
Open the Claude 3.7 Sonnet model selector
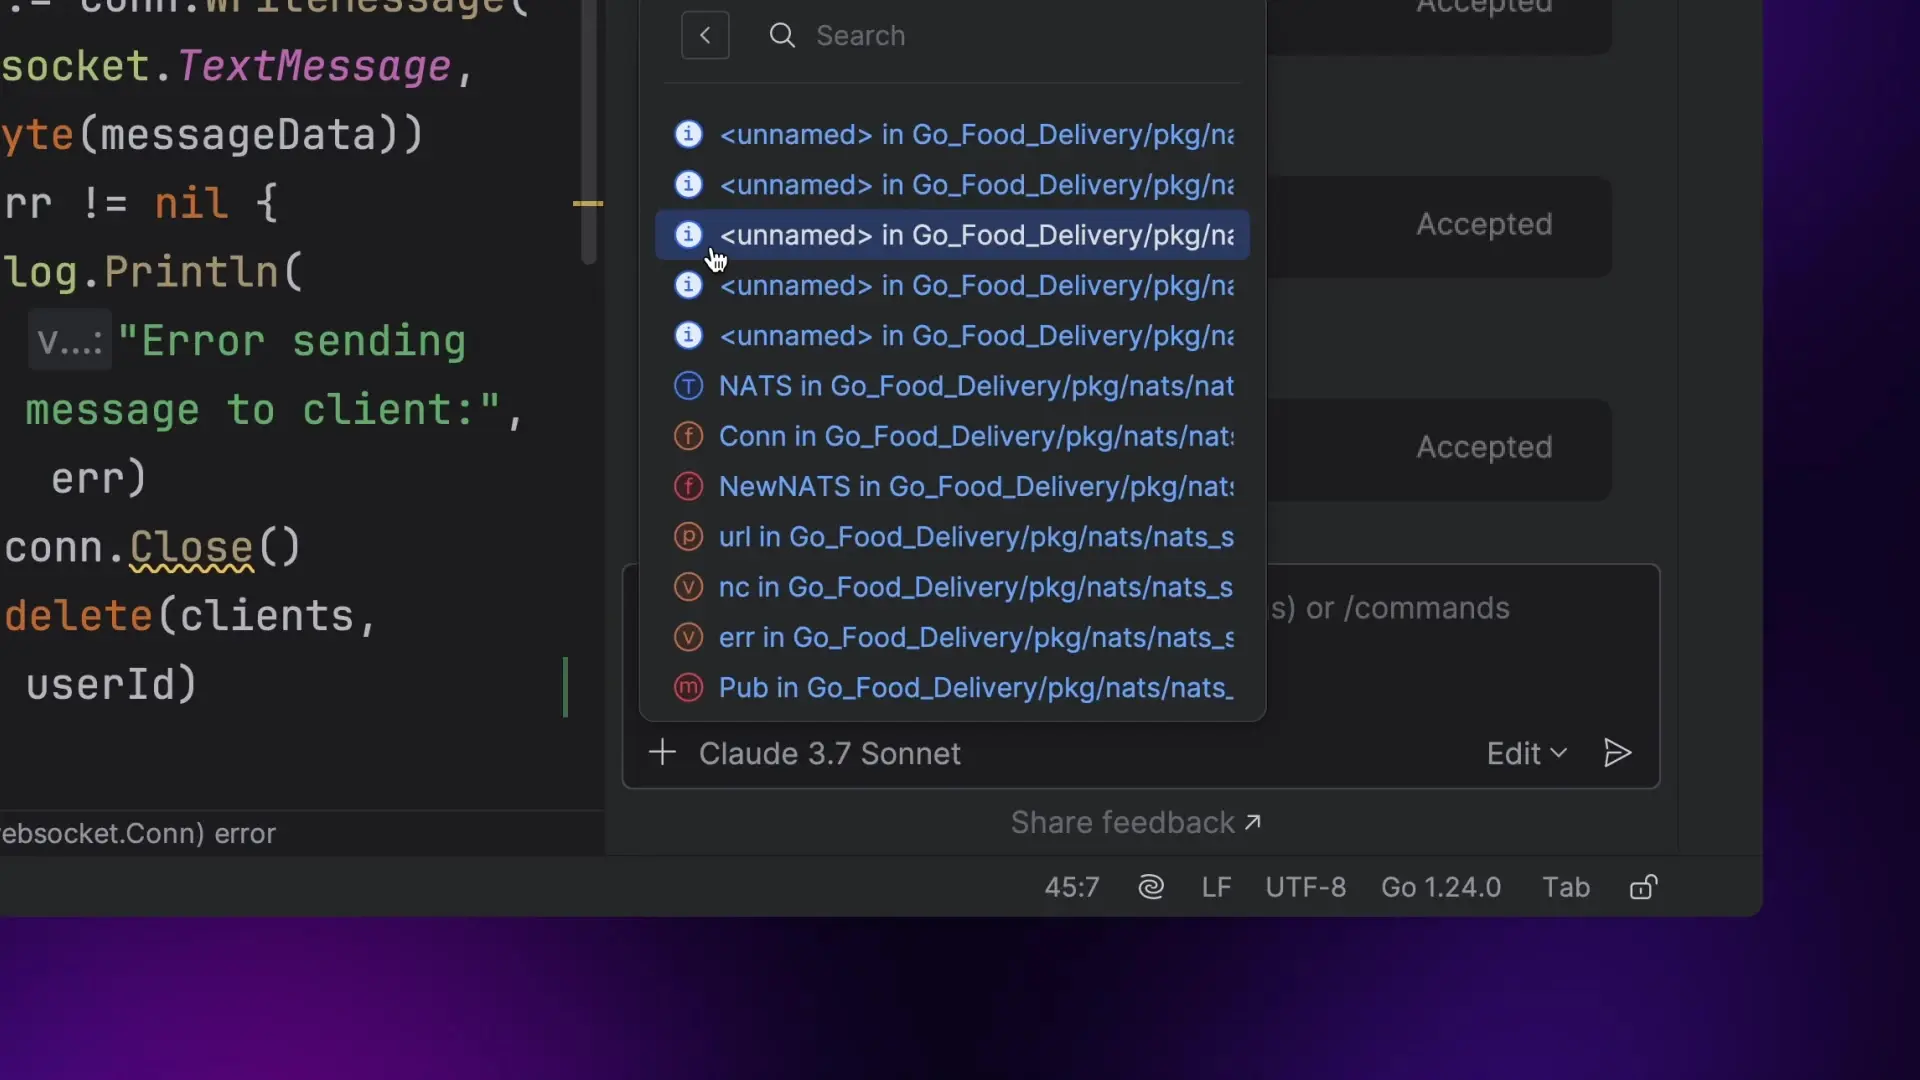click(x=829, y=753)
